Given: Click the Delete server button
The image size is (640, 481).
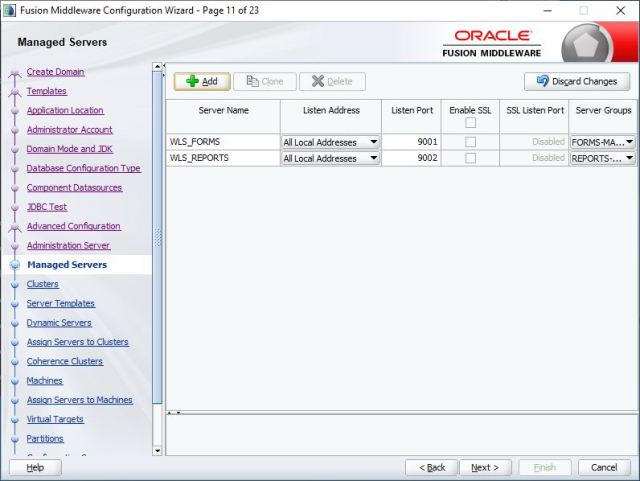Looking at the screenshot, I should 332,81.
